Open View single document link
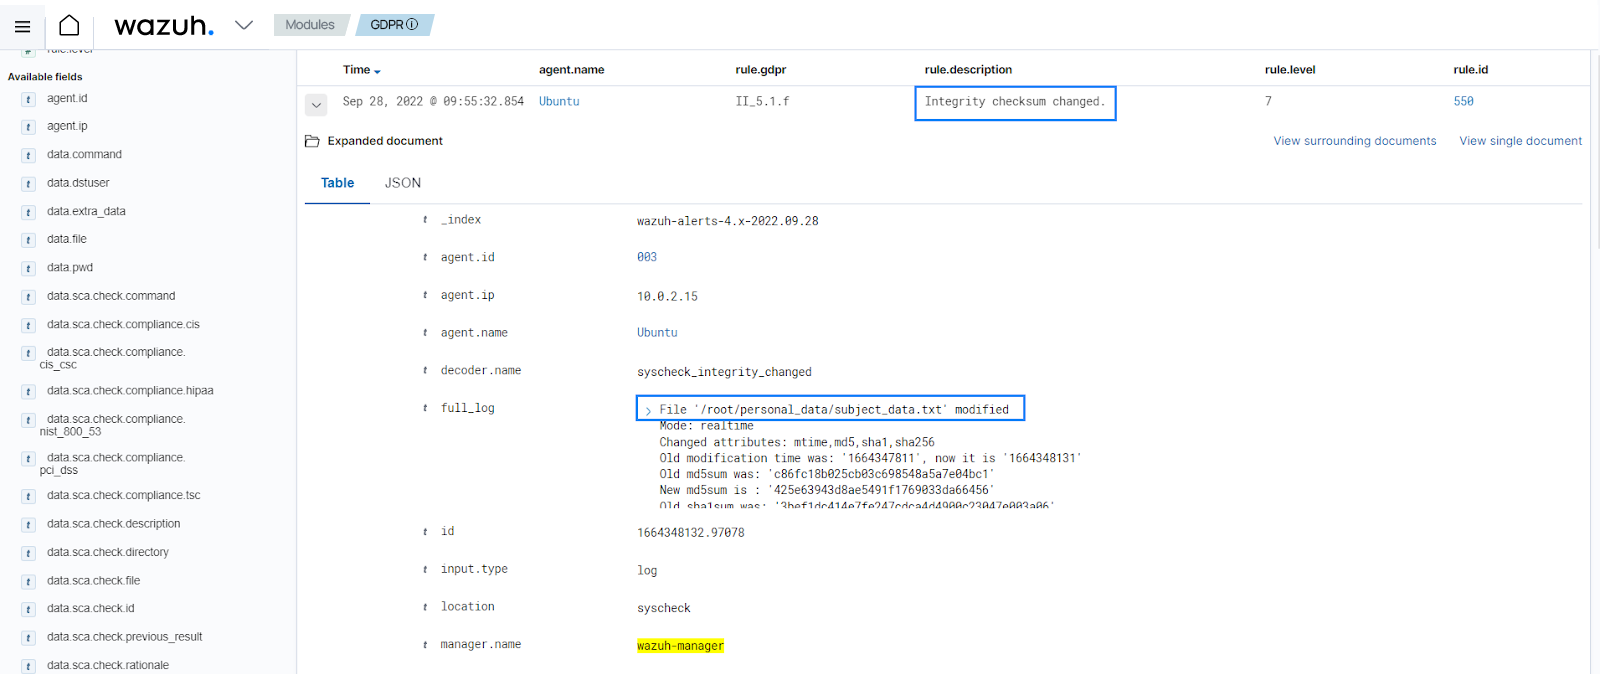 coord(1520,141)
